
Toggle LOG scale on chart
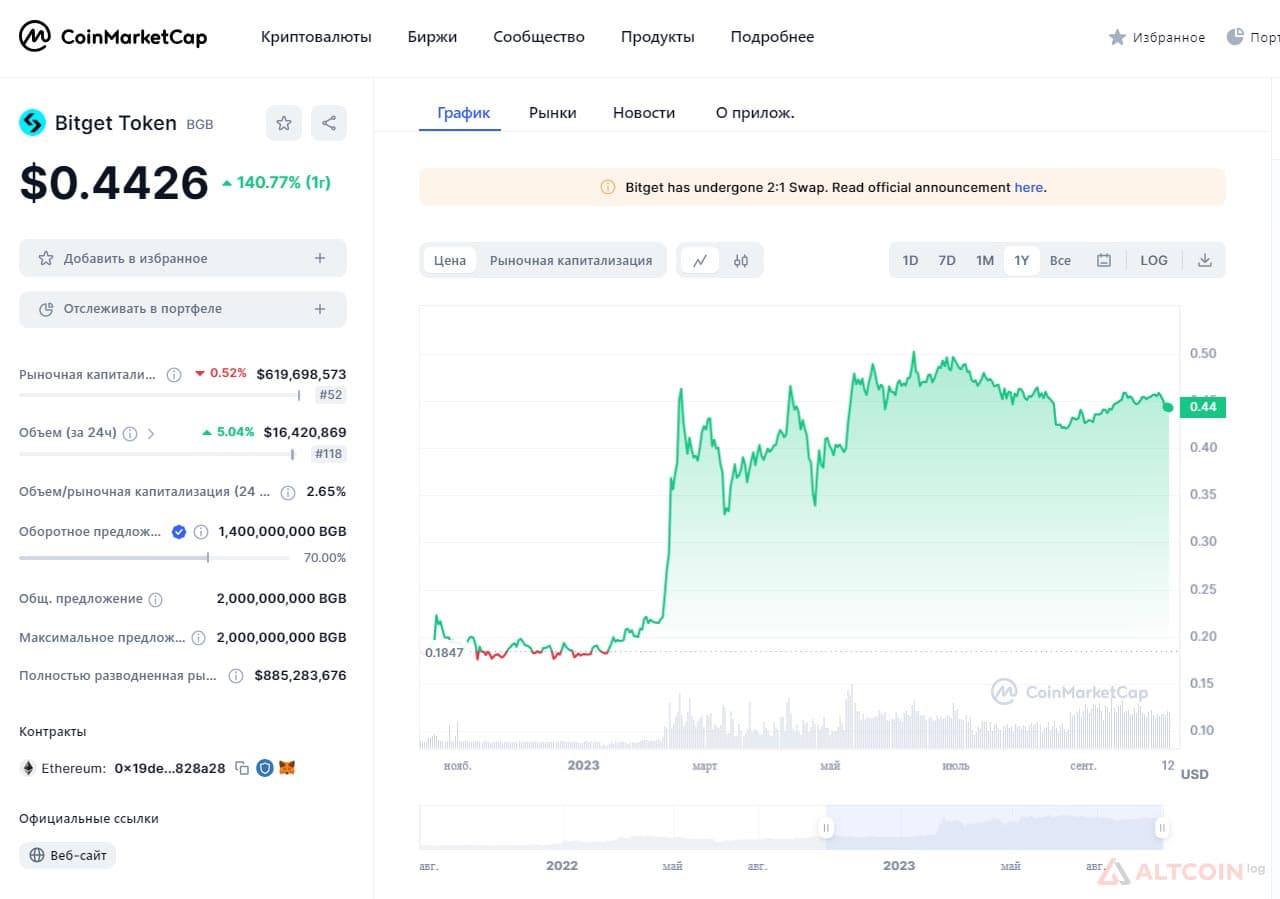[1154, 260]
